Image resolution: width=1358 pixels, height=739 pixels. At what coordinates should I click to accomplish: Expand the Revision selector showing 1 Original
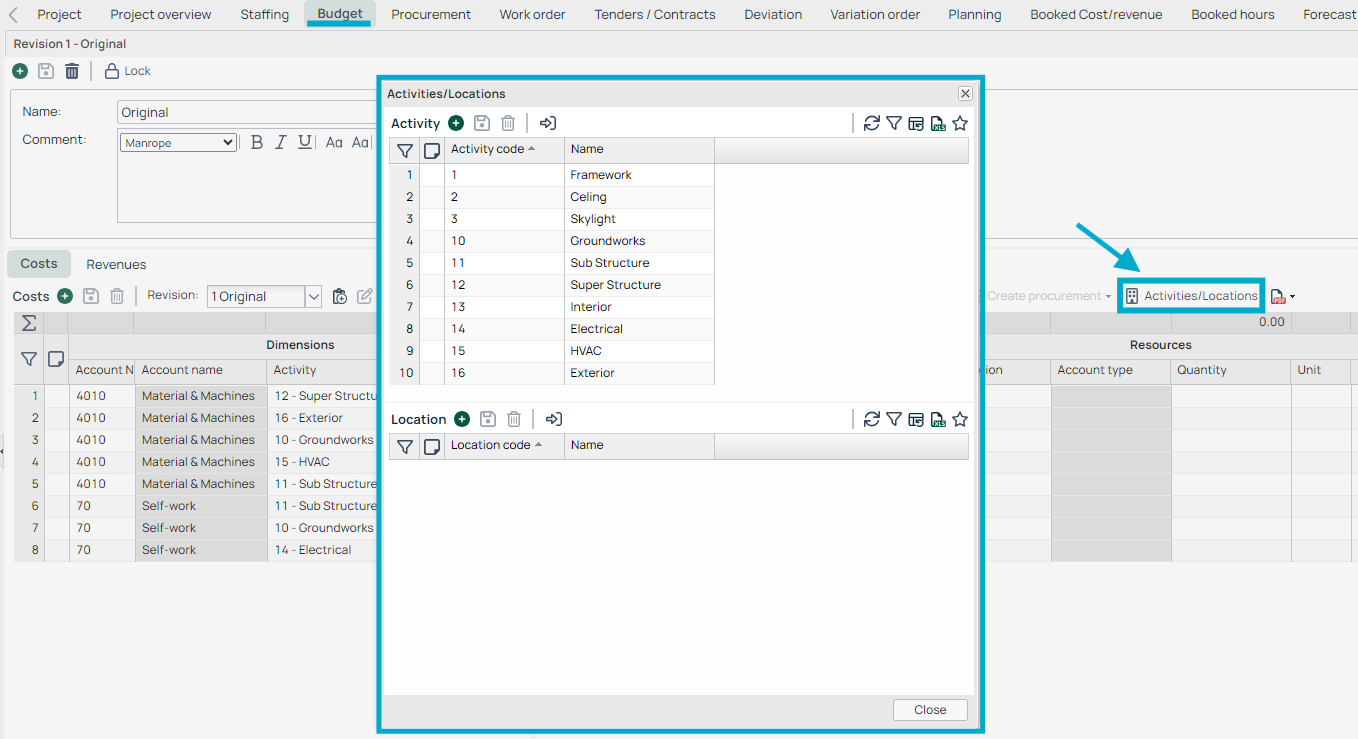pos(313,296)
